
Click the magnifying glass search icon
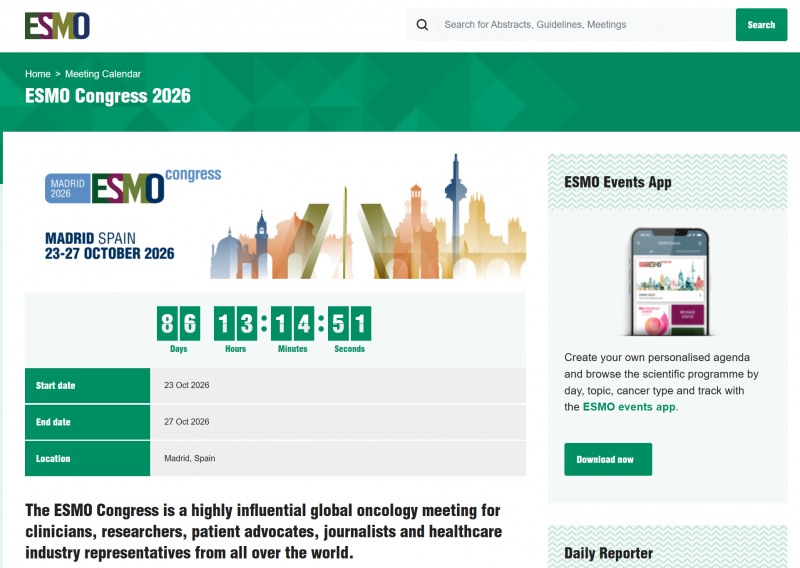pyautogui.click(x=422, y=24)
